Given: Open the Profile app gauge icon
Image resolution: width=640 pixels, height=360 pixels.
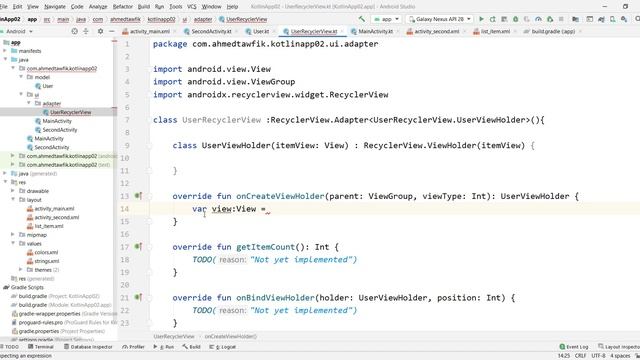Looking at the screenshot, I should coord(538,19).
